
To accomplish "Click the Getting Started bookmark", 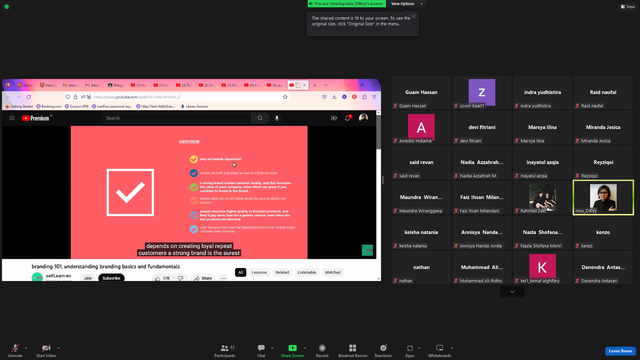I will tap(19, 107).
